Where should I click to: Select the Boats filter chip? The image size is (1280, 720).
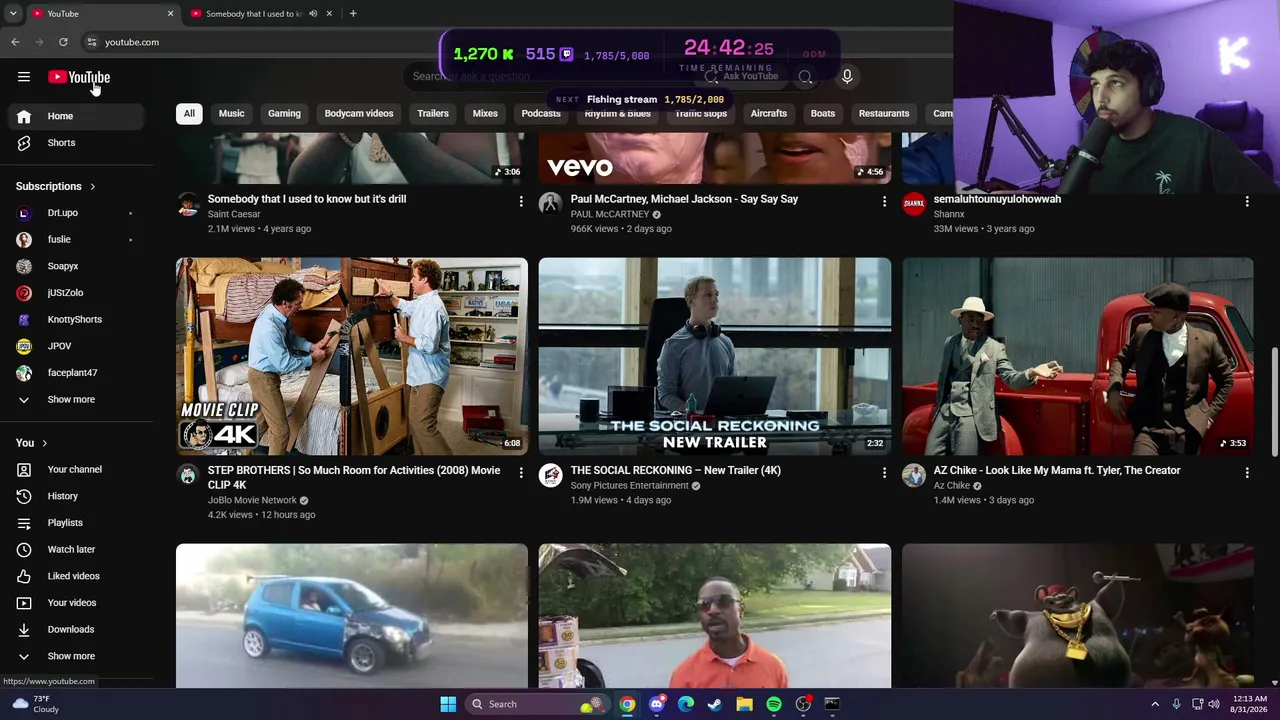(823, 113)
